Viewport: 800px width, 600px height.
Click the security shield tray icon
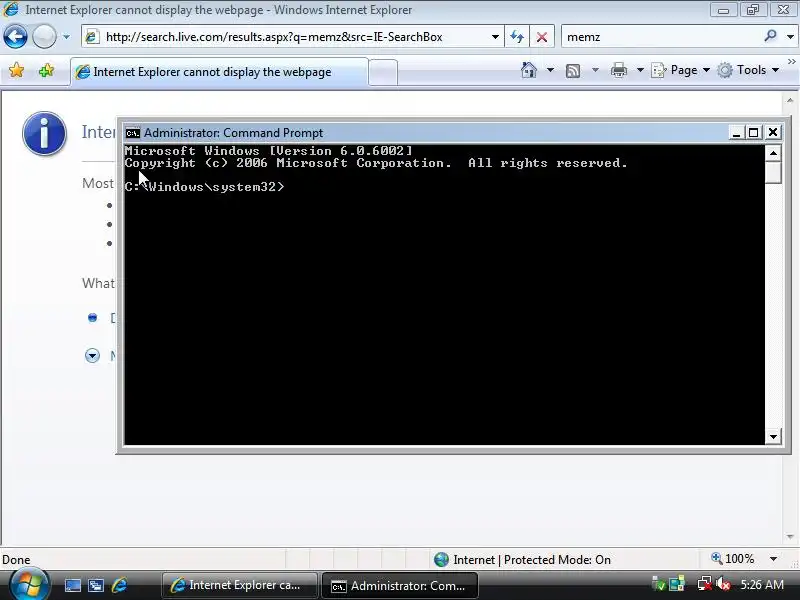[659, 584]
